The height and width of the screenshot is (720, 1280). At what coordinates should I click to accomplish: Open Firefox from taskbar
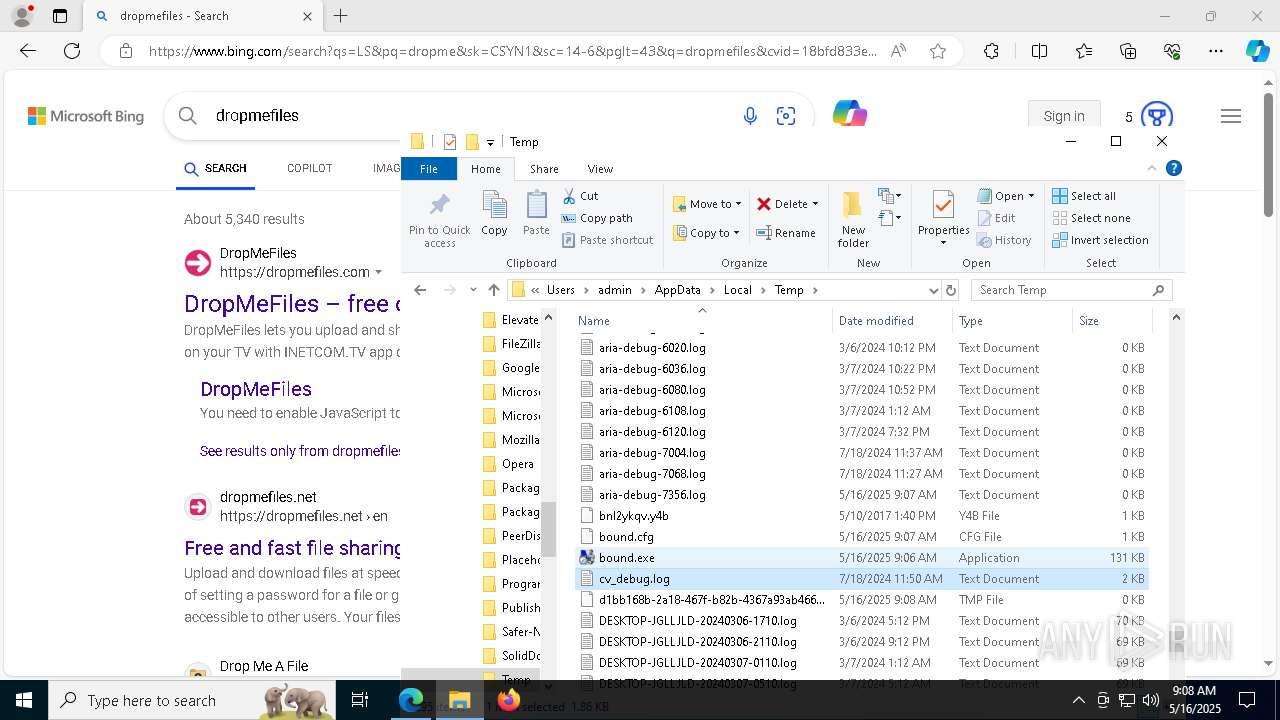pos(509,700)
